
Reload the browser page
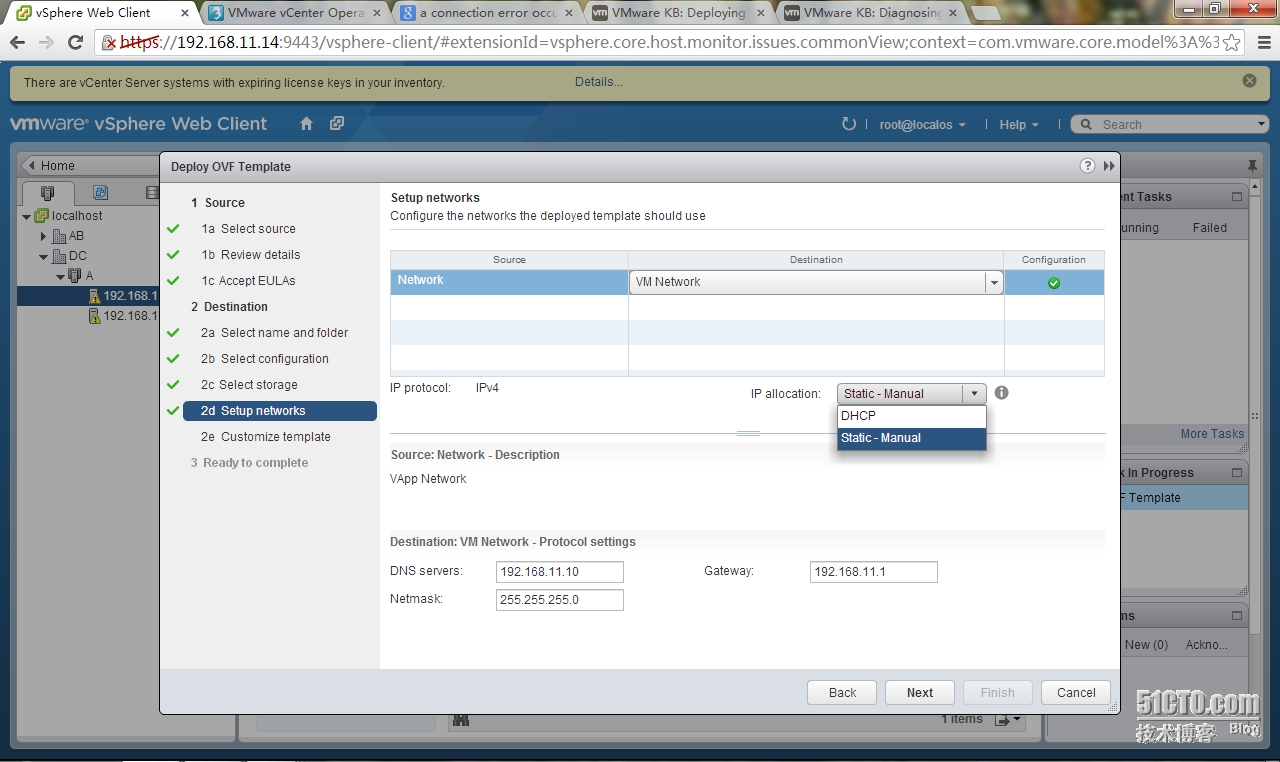pyautogui.click(x=75, y=42)
